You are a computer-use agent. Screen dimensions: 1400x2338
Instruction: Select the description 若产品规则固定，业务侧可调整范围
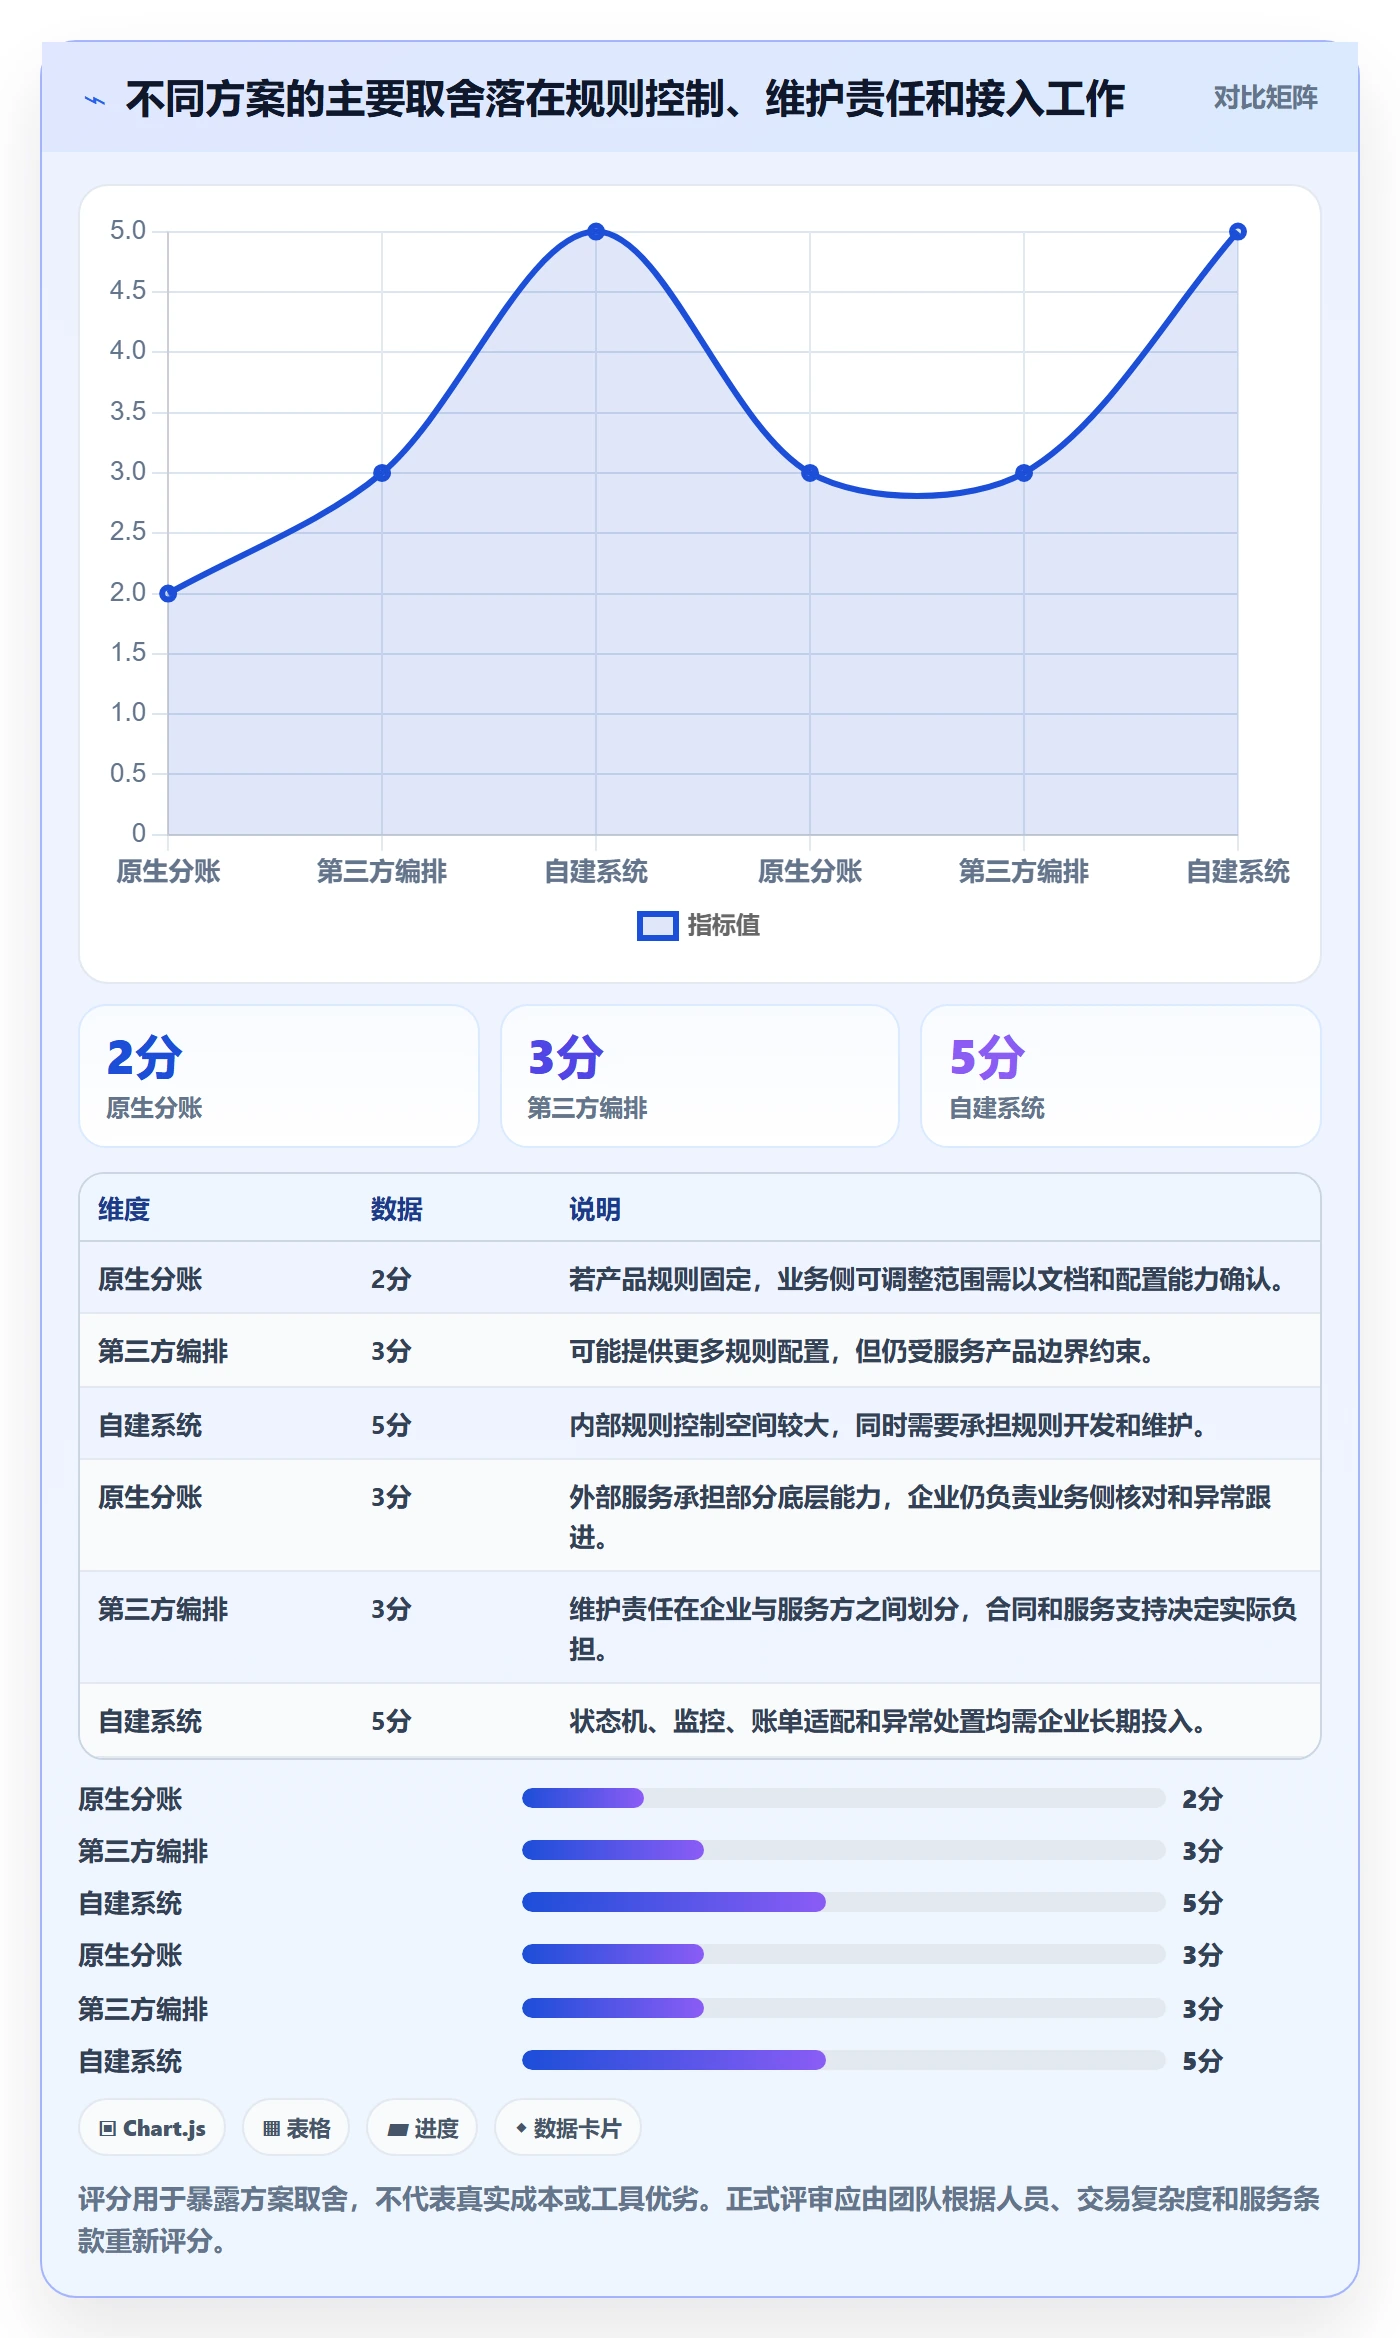point(929,1279)
